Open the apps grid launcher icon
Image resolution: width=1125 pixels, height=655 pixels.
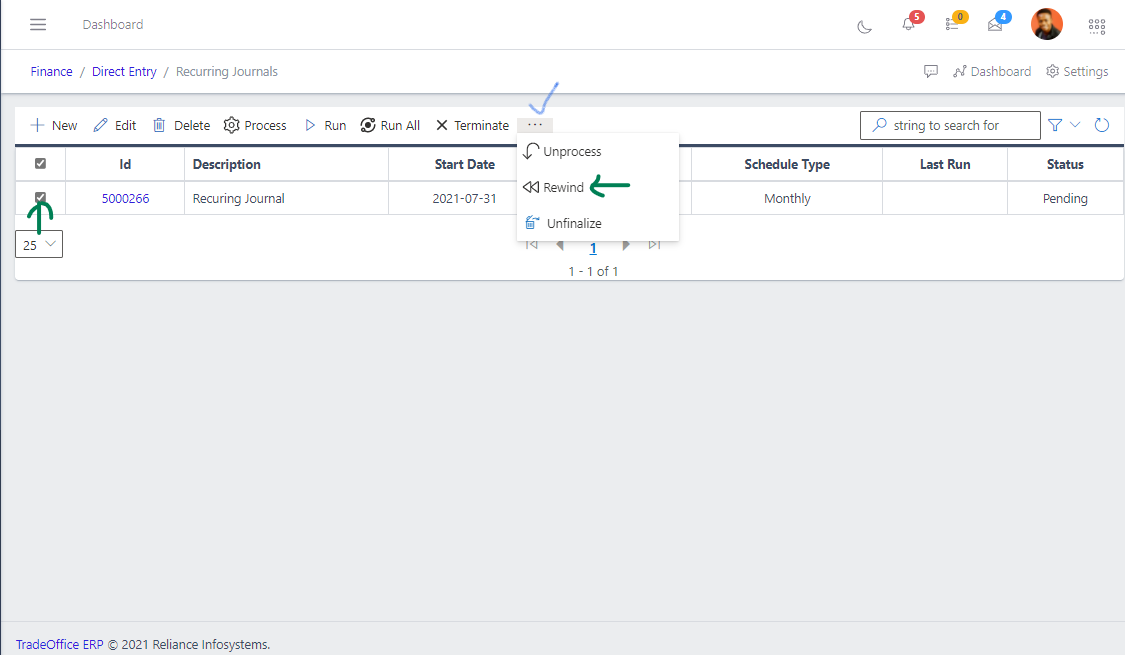point(1096,26)
